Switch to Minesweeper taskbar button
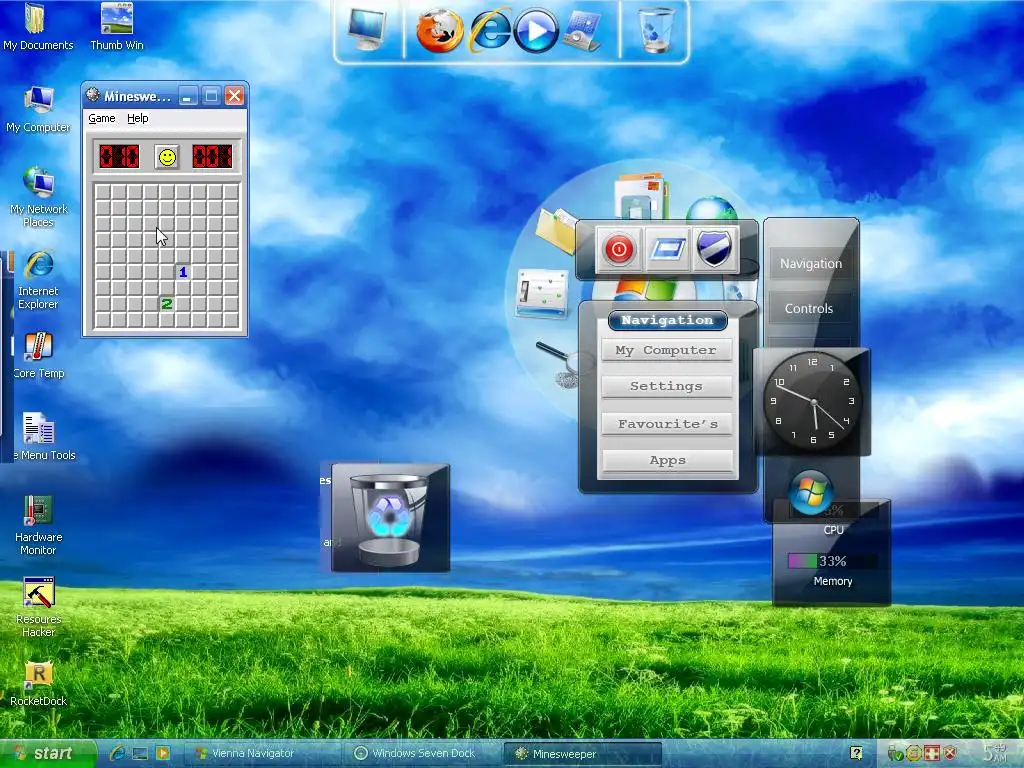 pos(583,754)
